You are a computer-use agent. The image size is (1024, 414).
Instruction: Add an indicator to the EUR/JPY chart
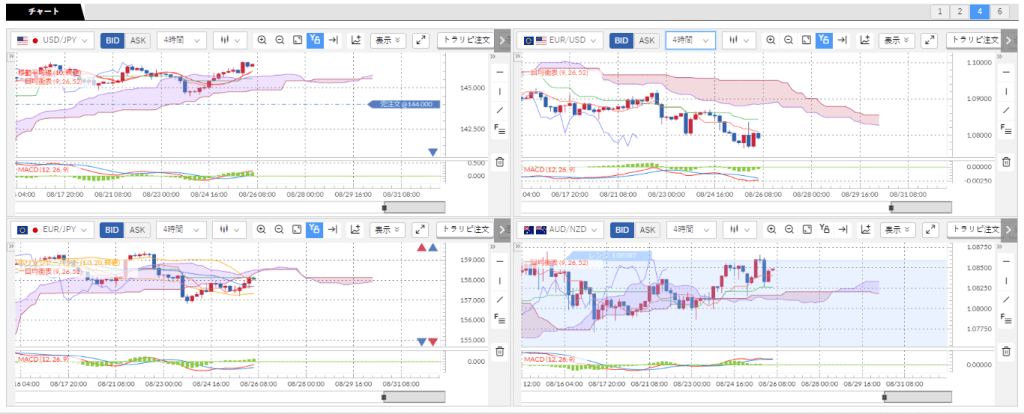[x=355, y=229]
